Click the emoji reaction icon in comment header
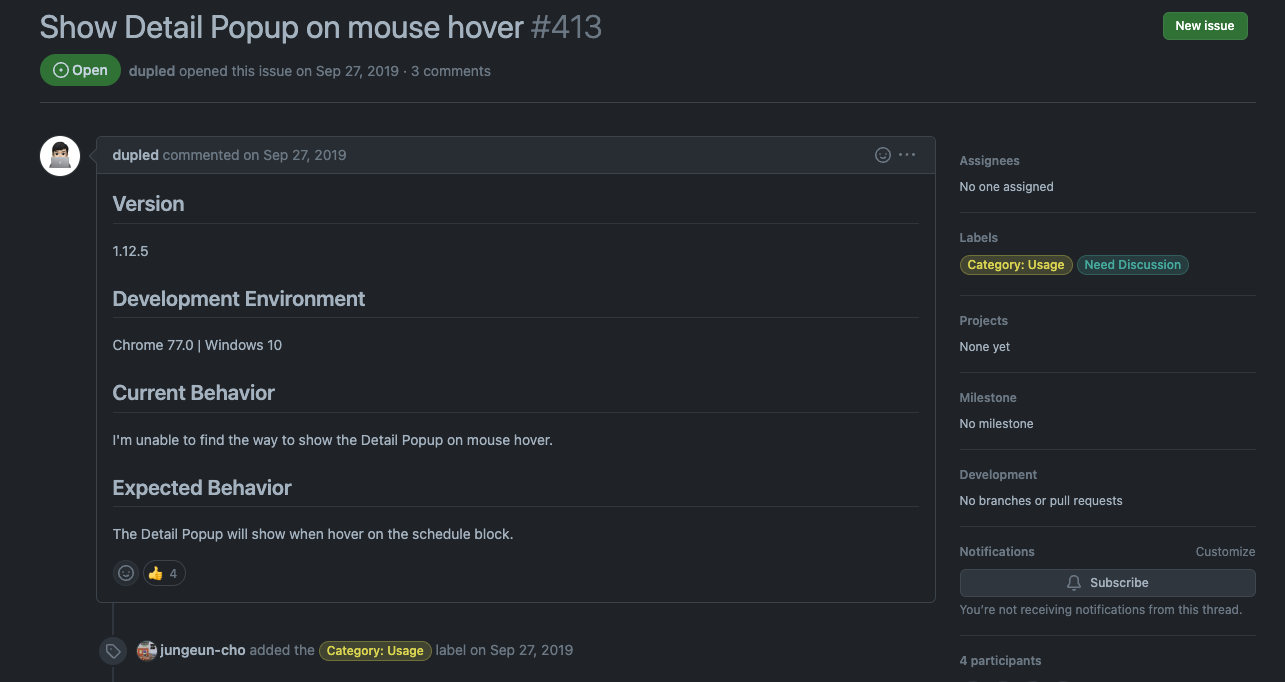Screen dimensions: 1285x682 (883, 155)
